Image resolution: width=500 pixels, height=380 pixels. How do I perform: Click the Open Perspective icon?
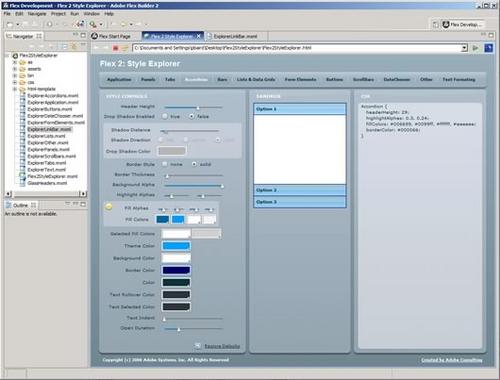click(435, 24)
